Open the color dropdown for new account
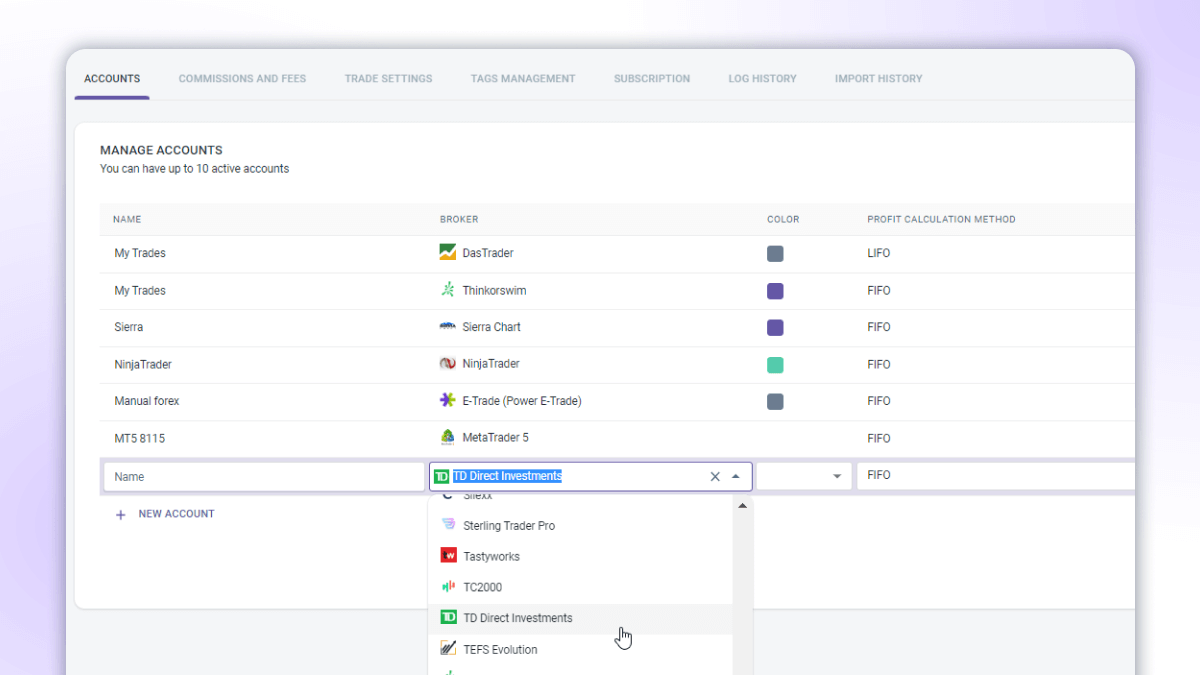 836,477
